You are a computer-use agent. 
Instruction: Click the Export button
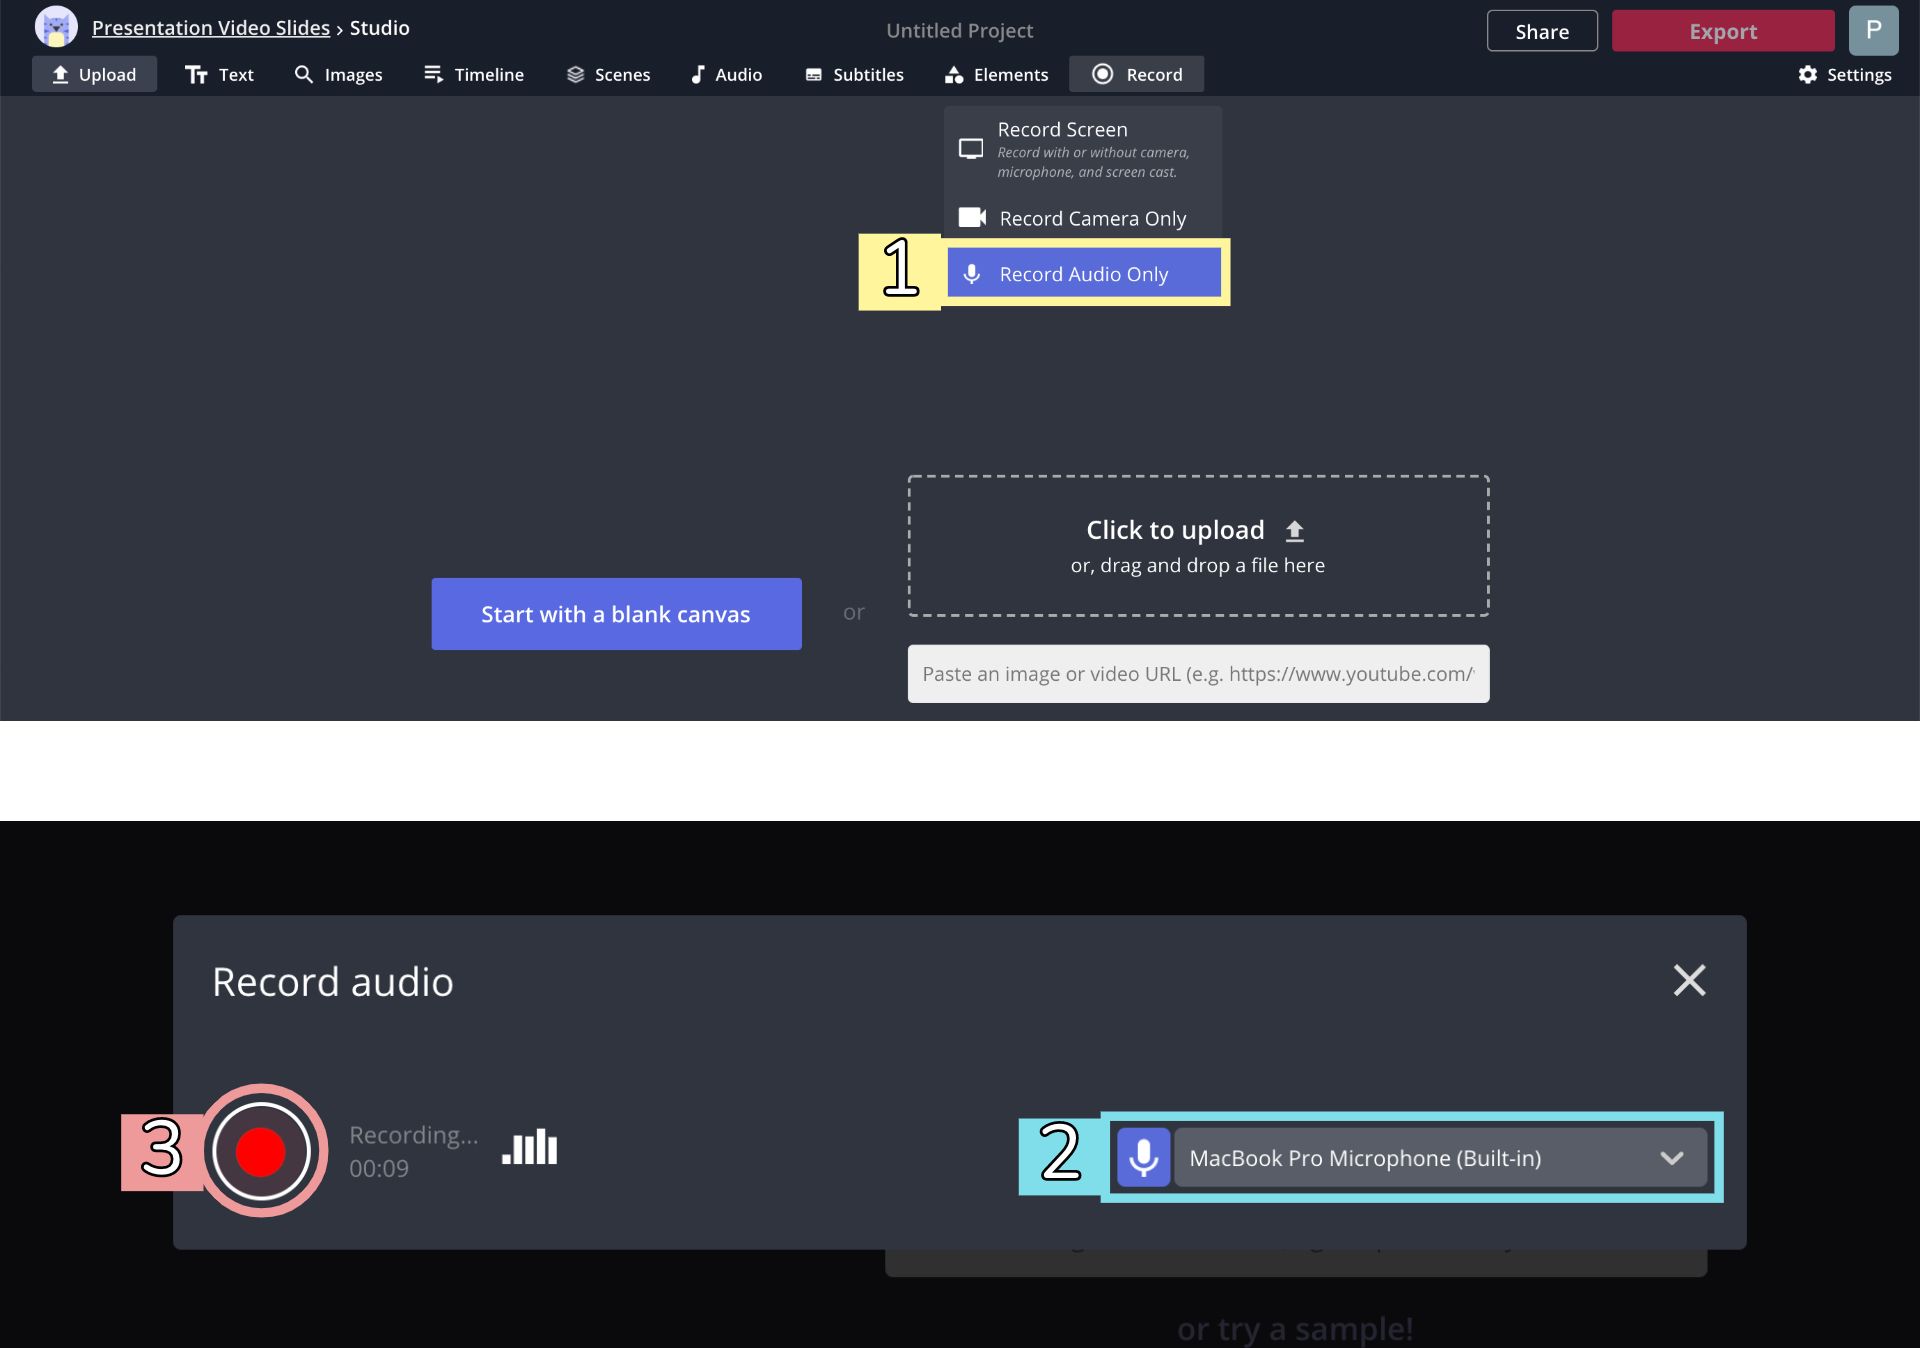[1722, 31]
